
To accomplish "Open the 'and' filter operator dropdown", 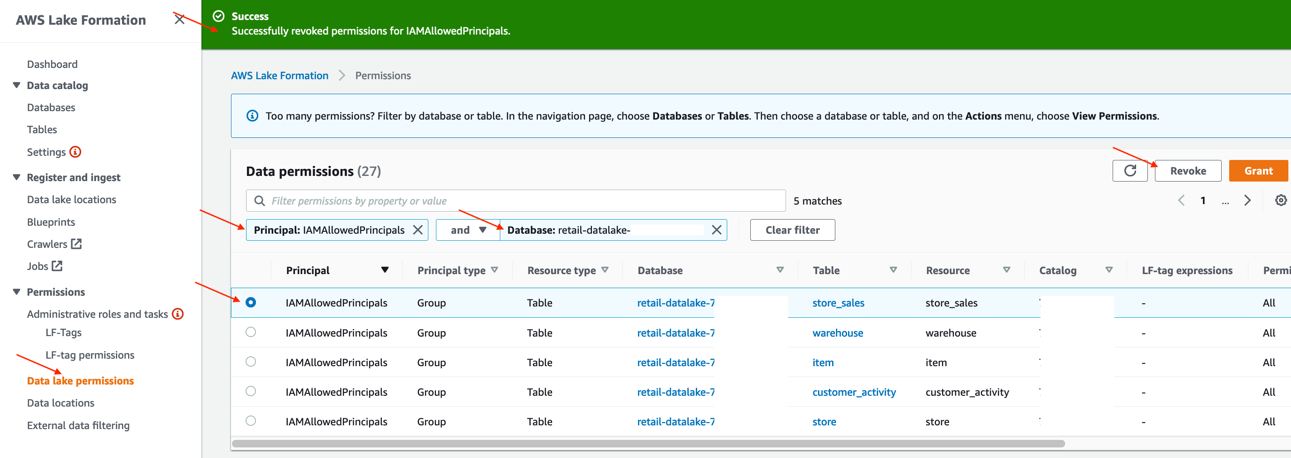I will [x=467, y=230].
